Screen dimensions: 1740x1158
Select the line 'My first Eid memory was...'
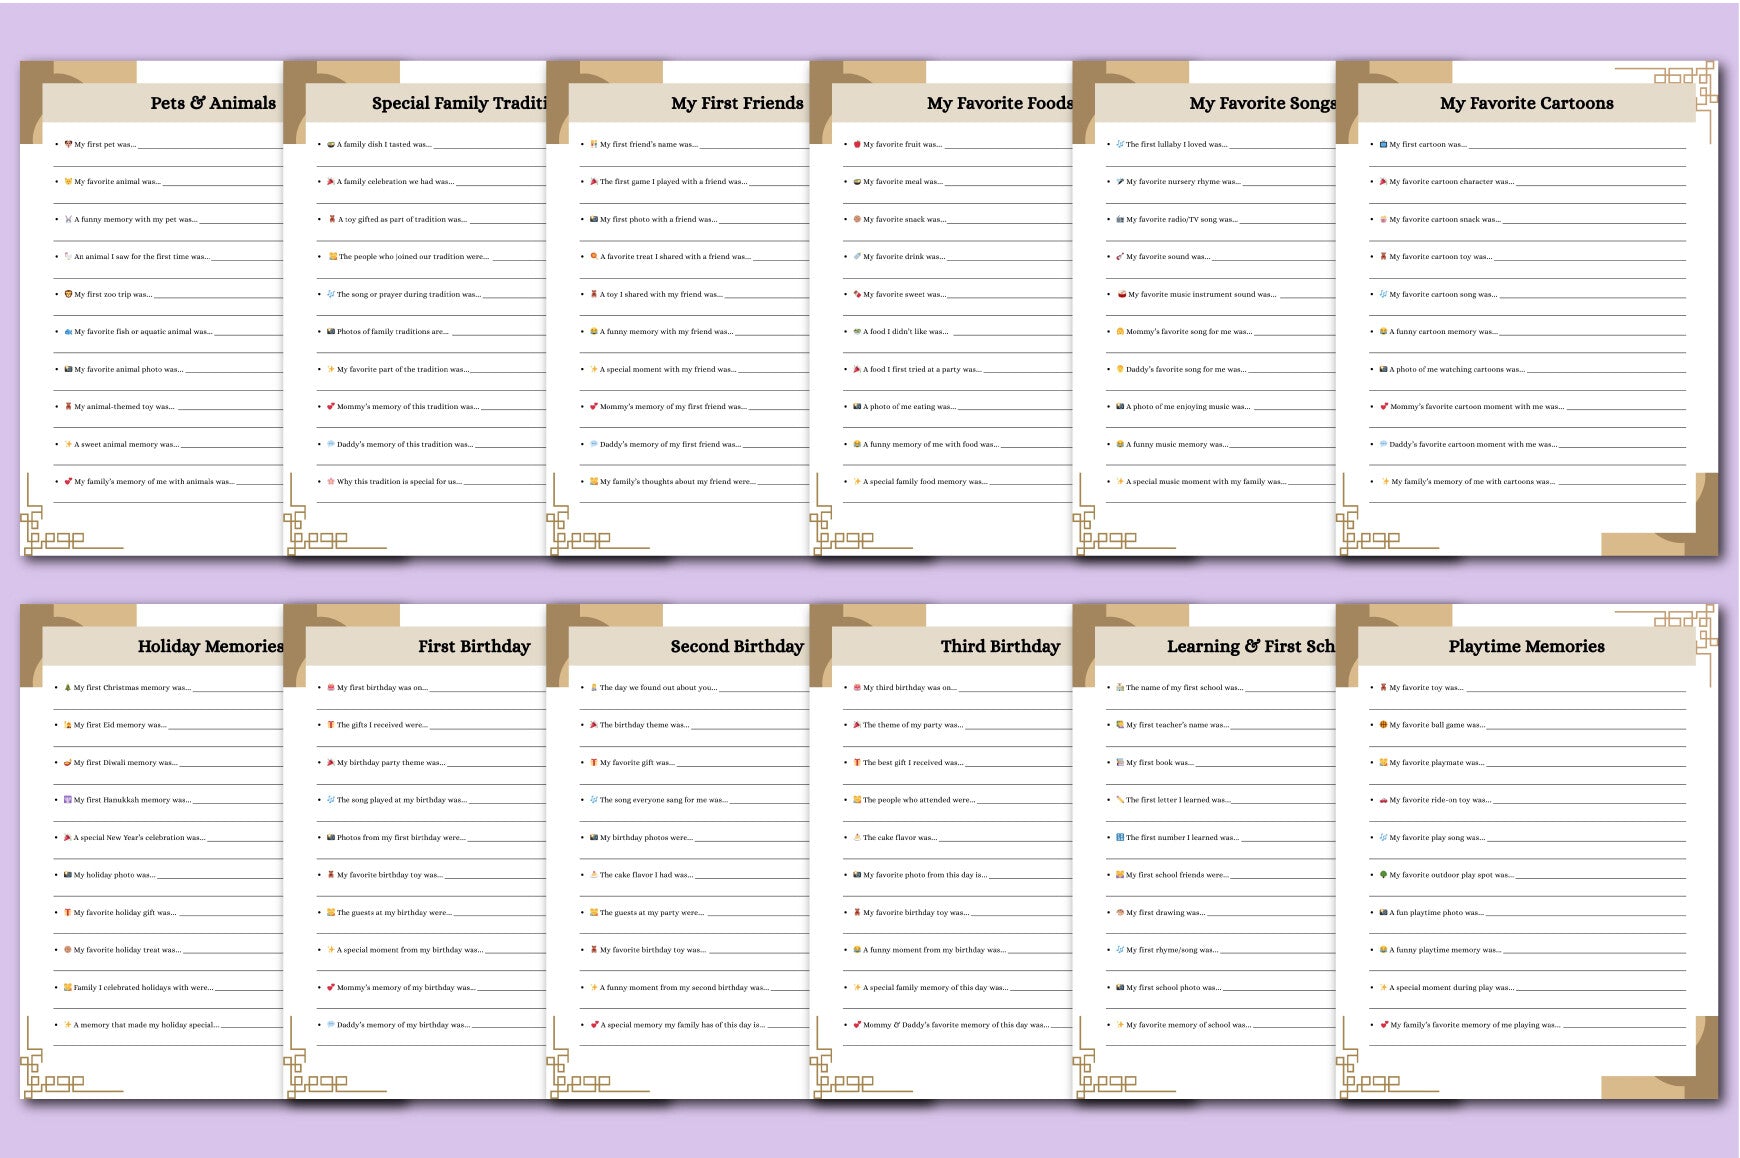click(x=120, y=725)
